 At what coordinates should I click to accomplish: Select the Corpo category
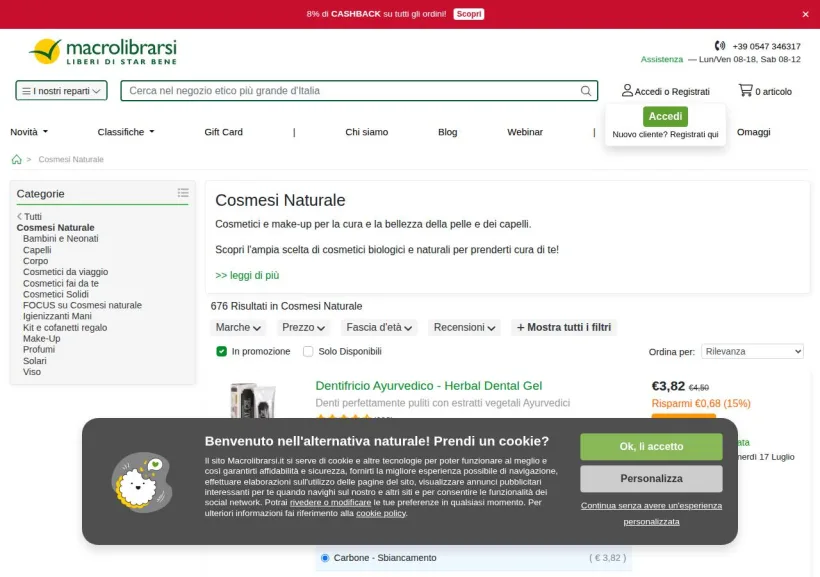[36, 261]
